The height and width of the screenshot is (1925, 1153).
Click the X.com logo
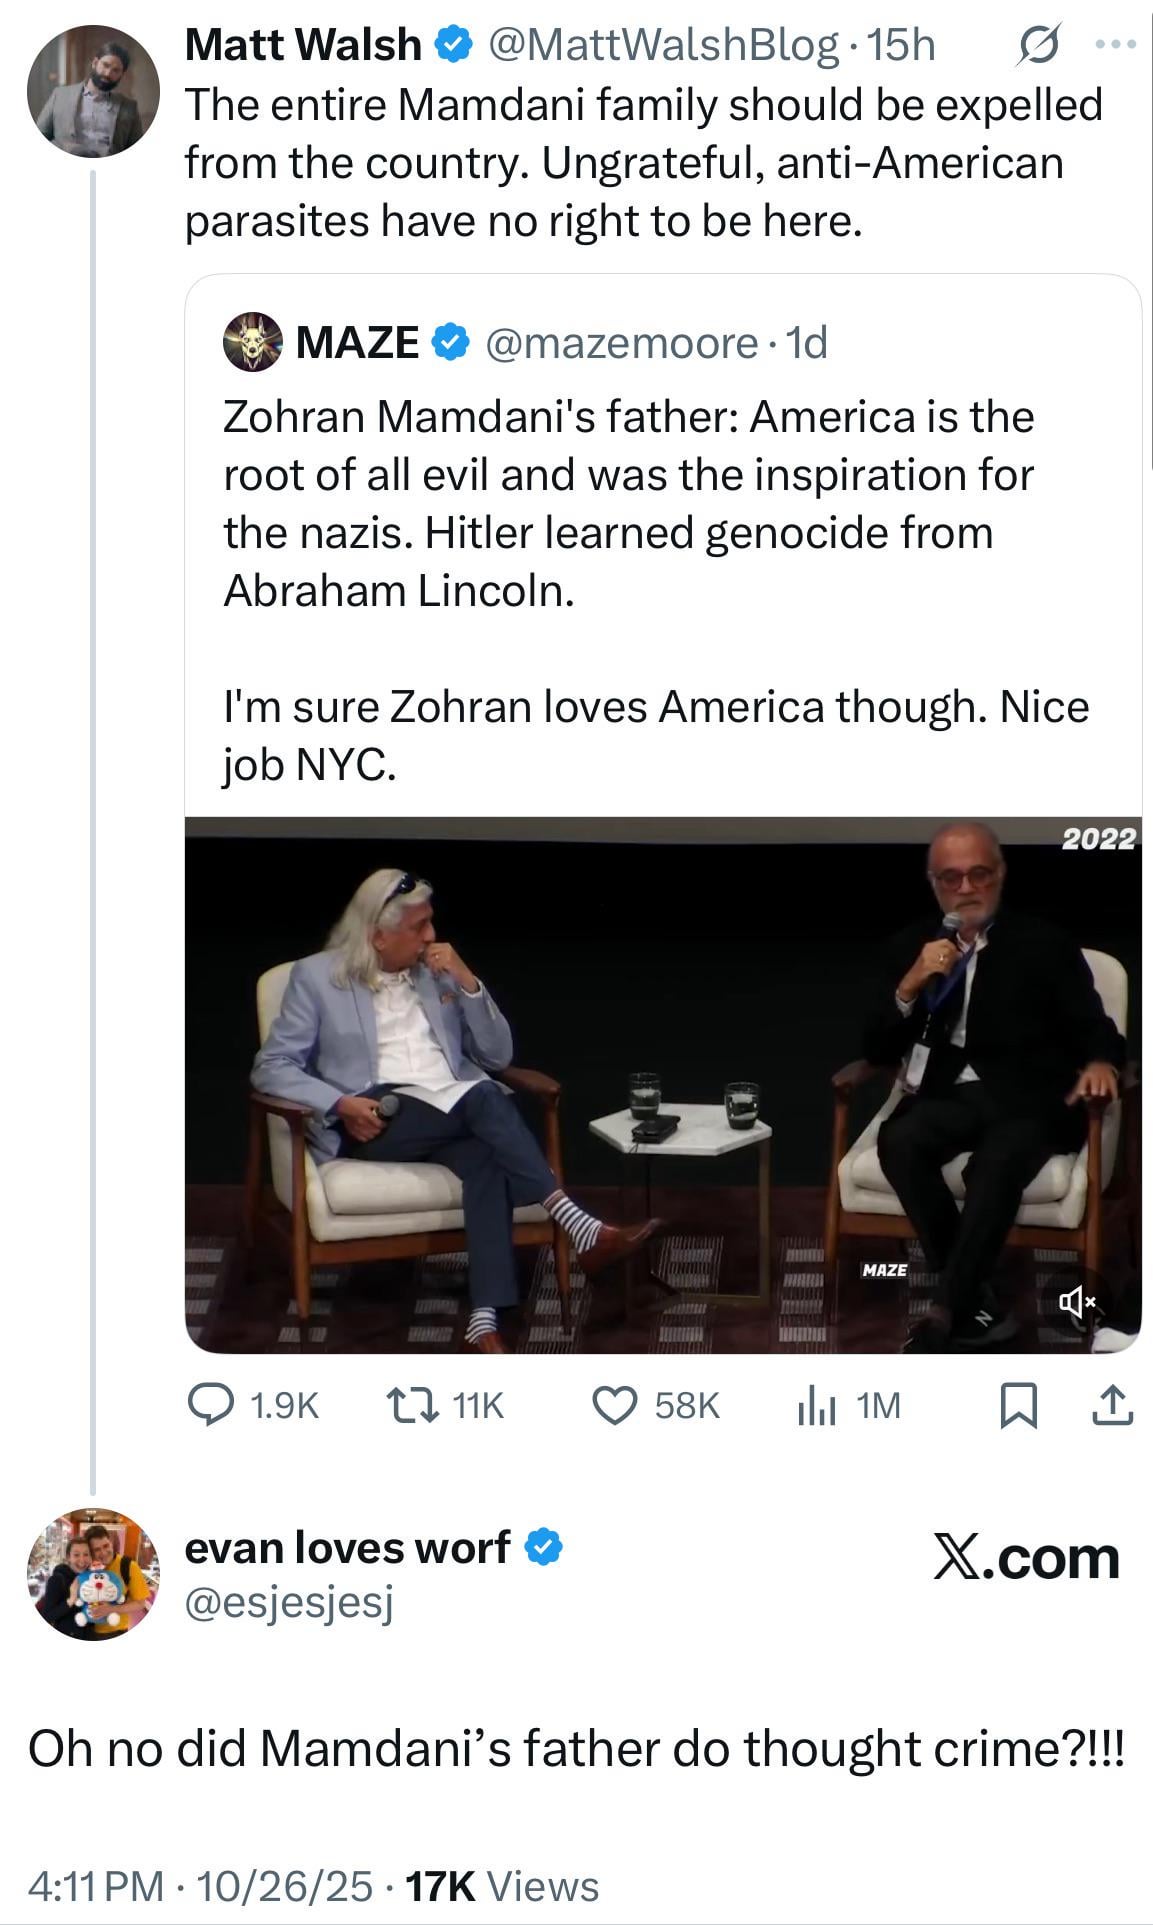(1026, 1558)
